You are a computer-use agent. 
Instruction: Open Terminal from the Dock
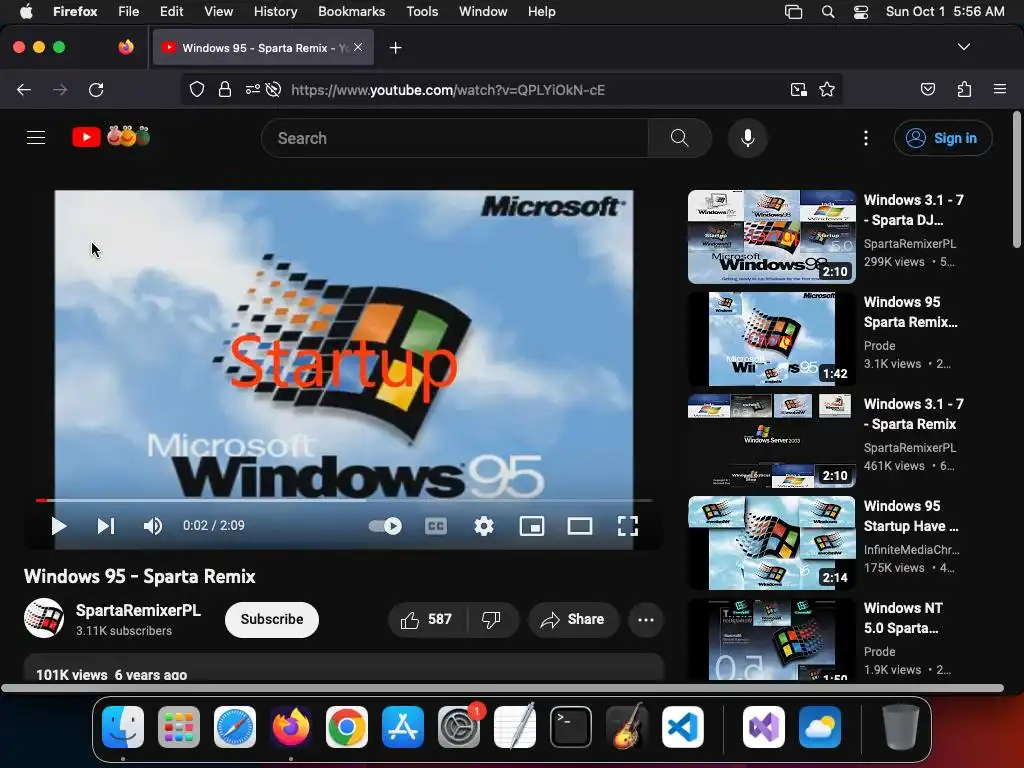(571, 727)
